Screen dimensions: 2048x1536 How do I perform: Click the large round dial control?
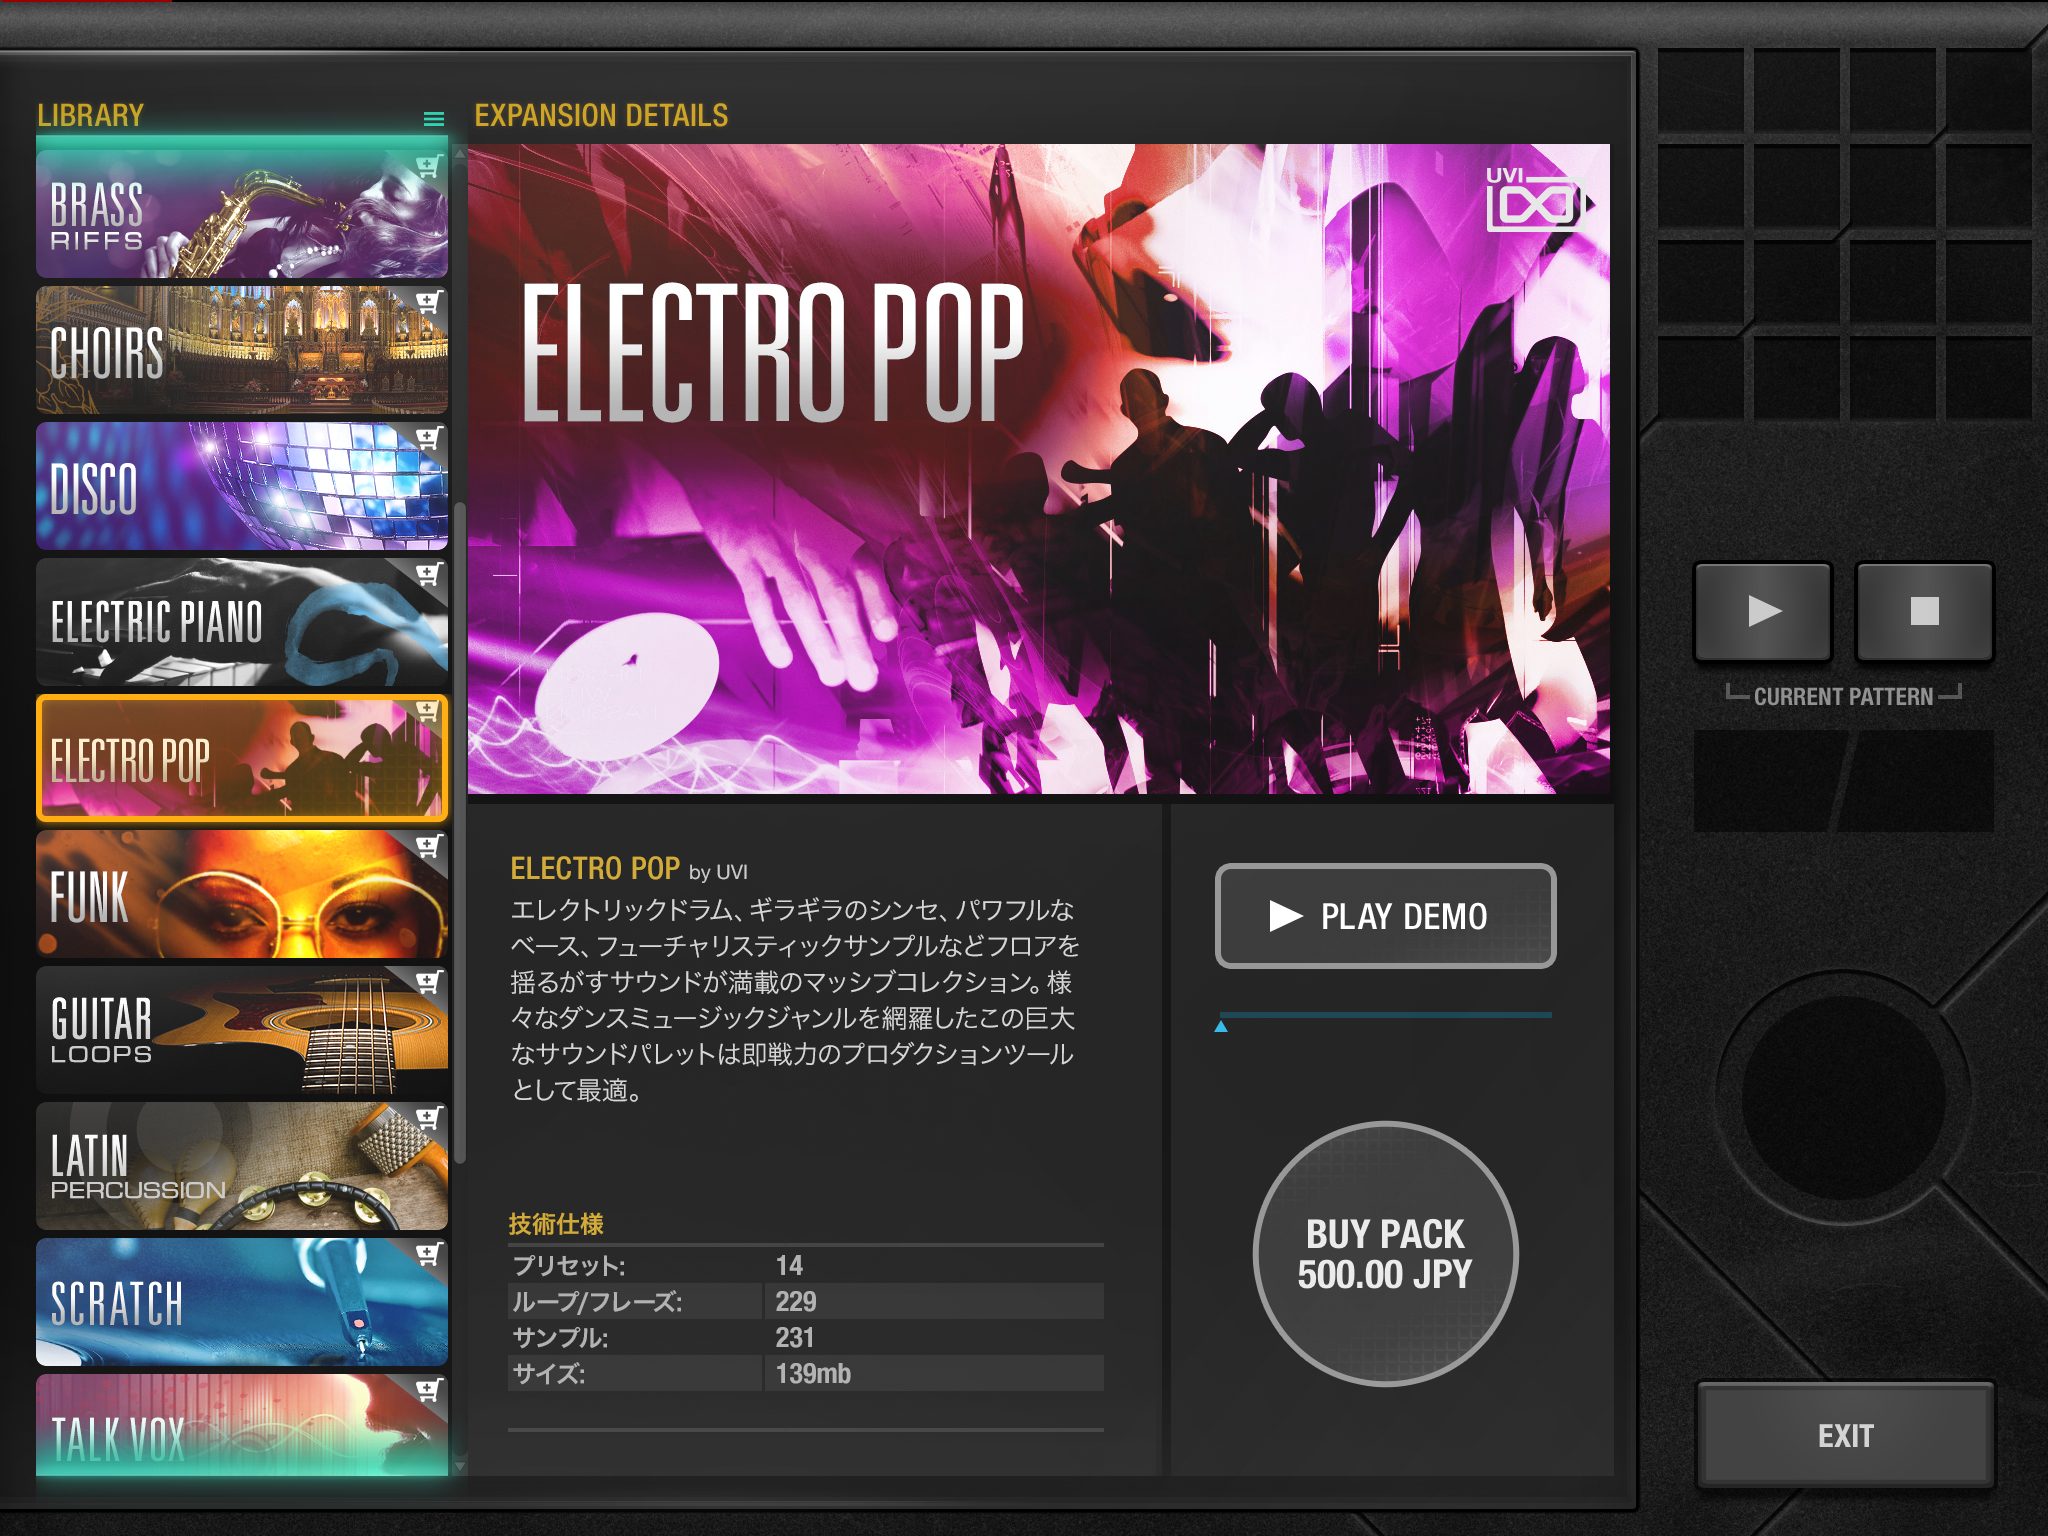coord(1843,1097)
